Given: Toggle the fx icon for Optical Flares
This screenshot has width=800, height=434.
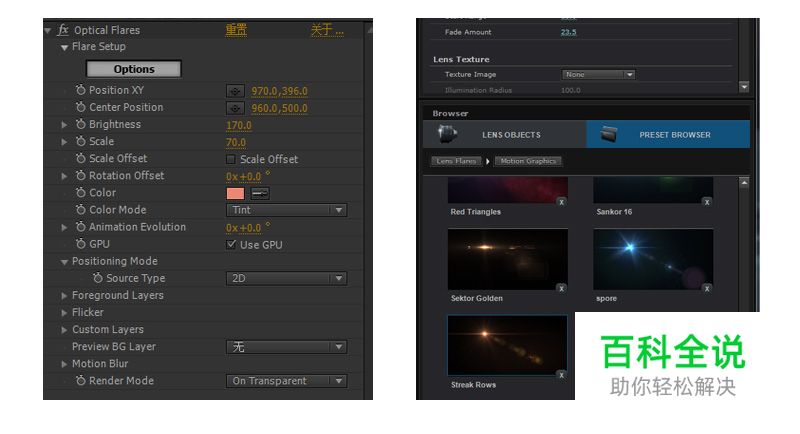Looking at the screenshot, I should click(x=63, y=30).
